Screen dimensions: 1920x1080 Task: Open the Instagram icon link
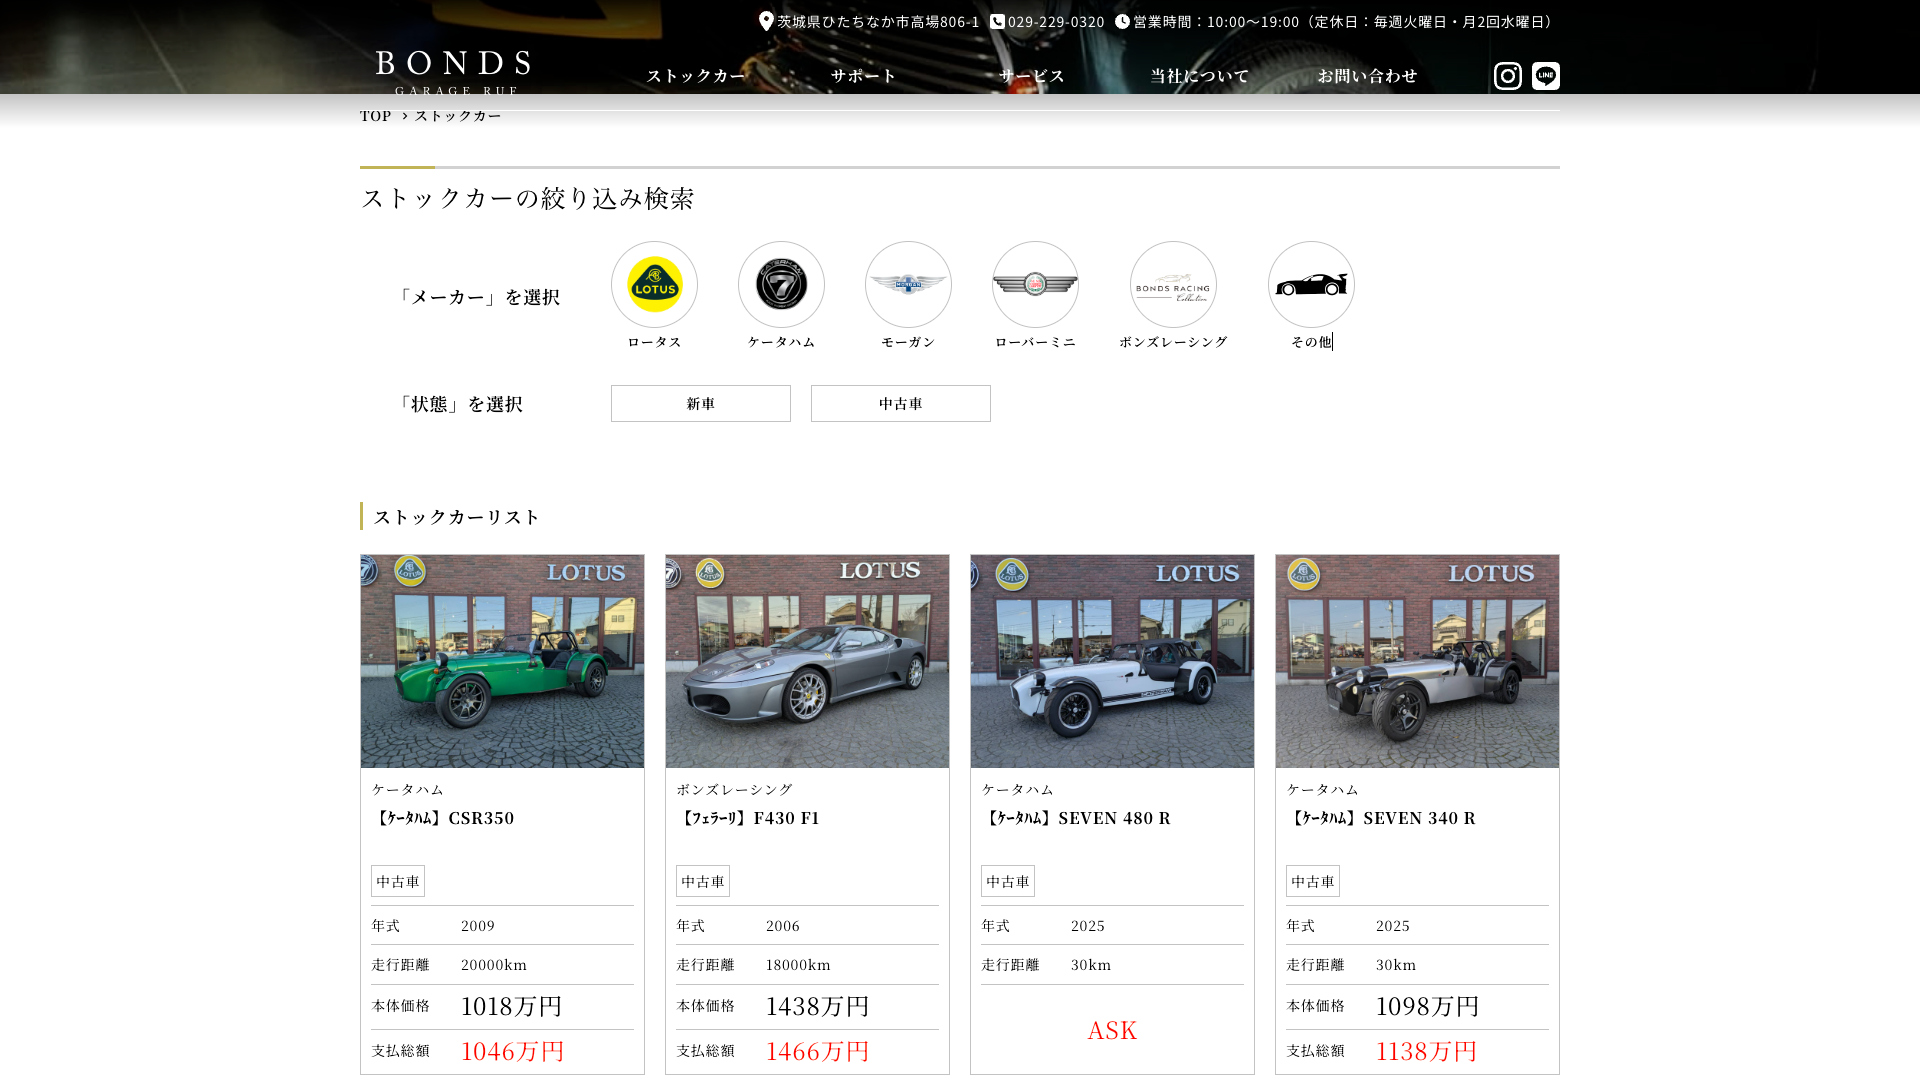1507,76
